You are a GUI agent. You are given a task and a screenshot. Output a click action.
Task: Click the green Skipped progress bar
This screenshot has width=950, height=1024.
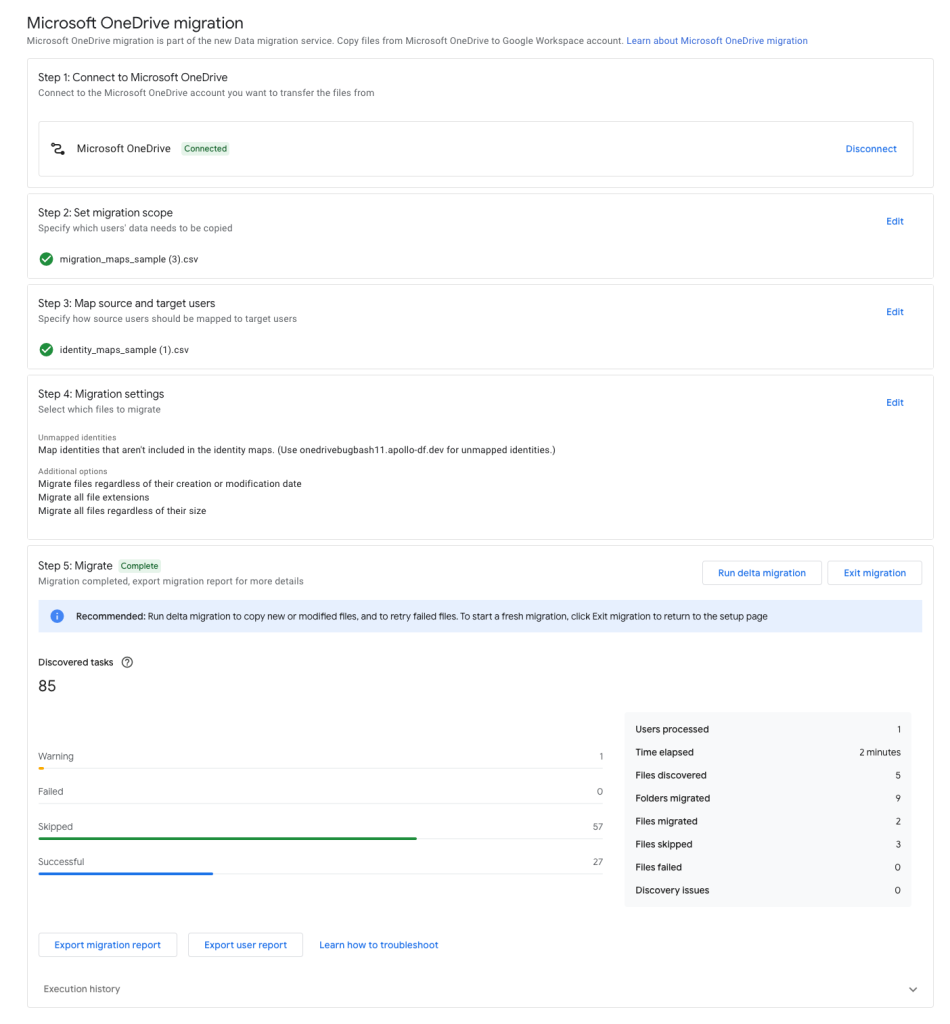(x=227, y=838)
